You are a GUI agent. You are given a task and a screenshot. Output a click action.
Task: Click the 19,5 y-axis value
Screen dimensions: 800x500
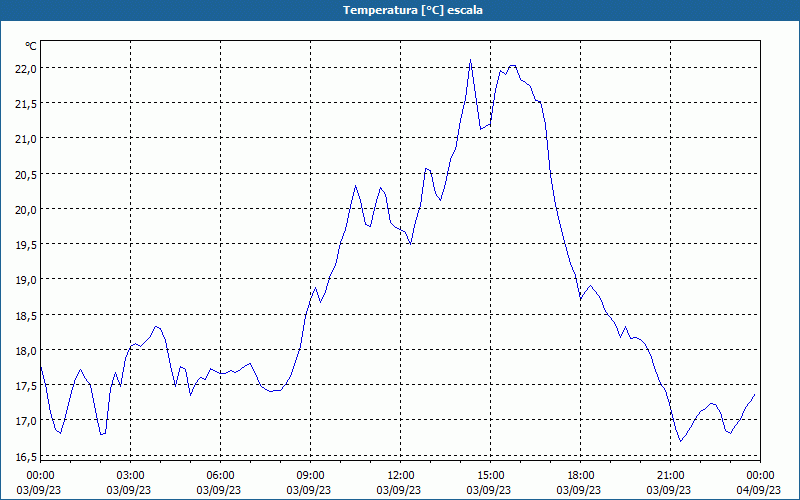(25, 245)
